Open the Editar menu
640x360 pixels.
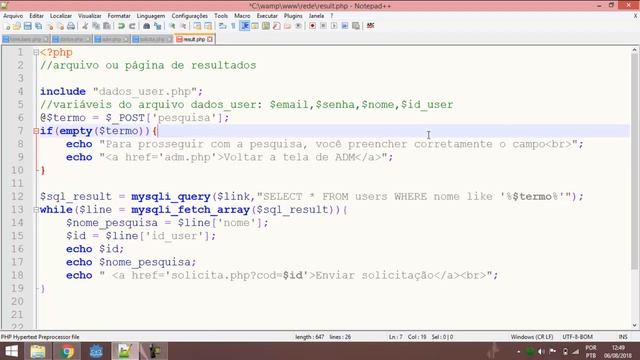coord(36,16)
